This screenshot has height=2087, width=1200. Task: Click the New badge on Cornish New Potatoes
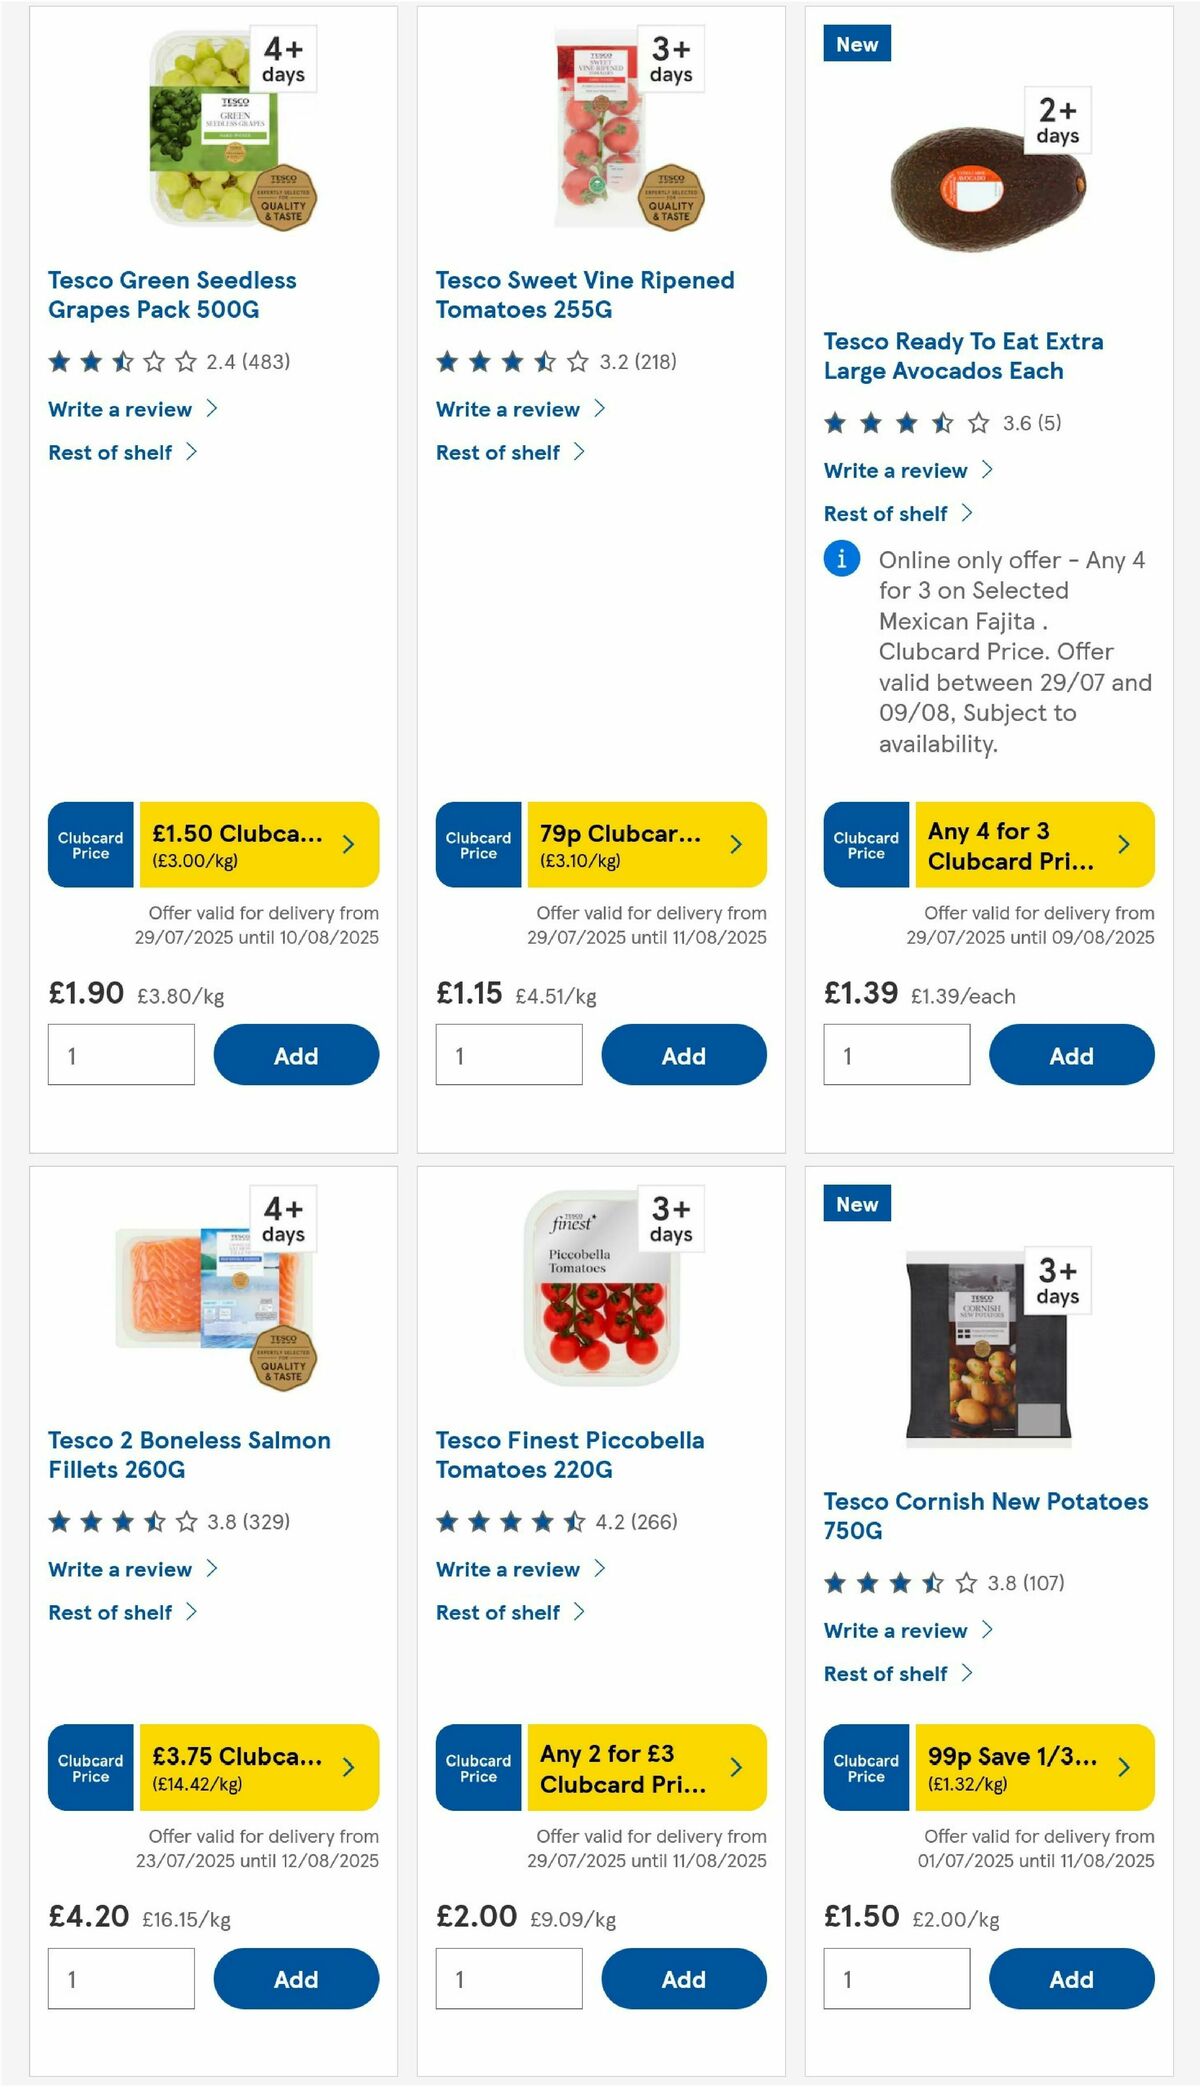click(x=856, y=1204)
